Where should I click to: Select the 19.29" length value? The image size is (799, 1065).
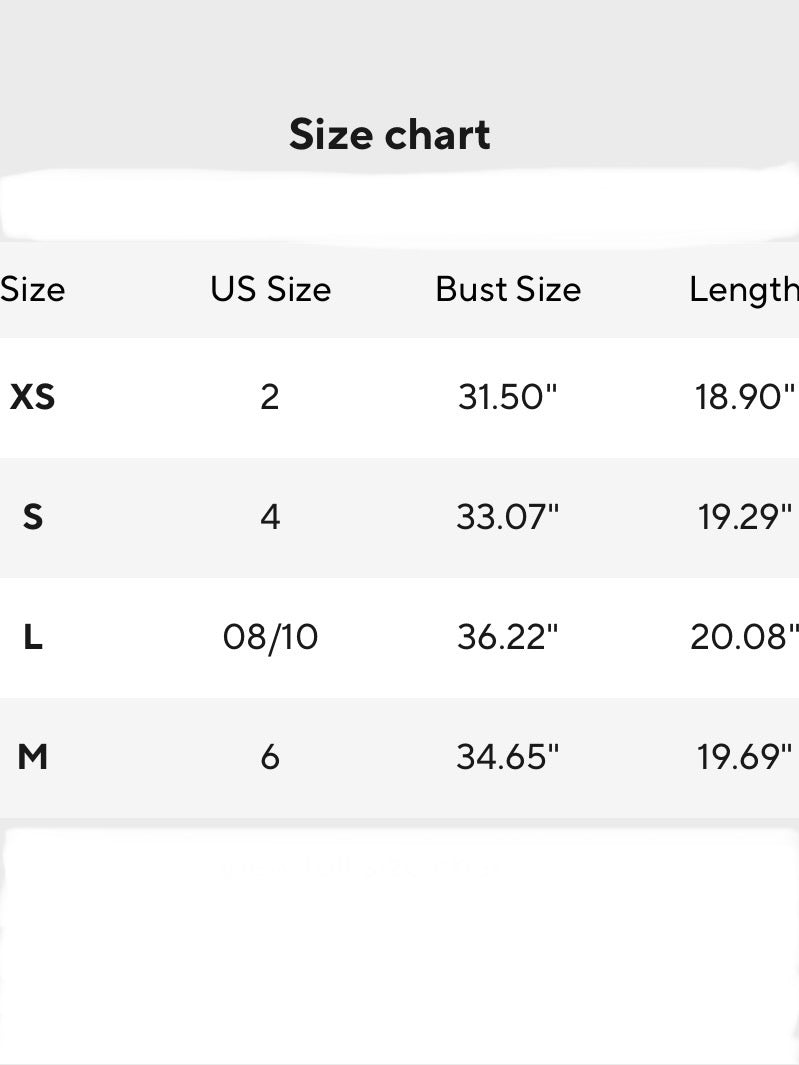point(745,517)
